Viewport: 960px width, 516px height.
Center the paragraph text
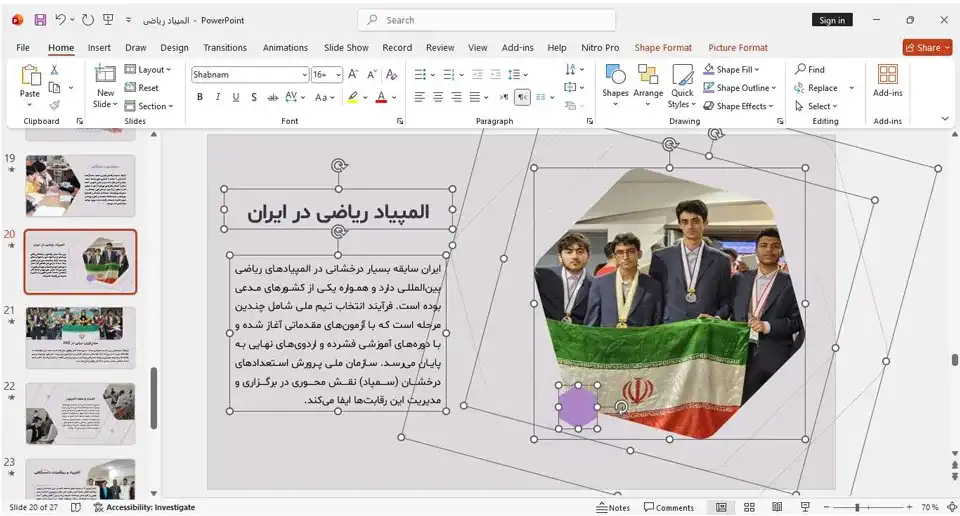[x=438, y=97]
